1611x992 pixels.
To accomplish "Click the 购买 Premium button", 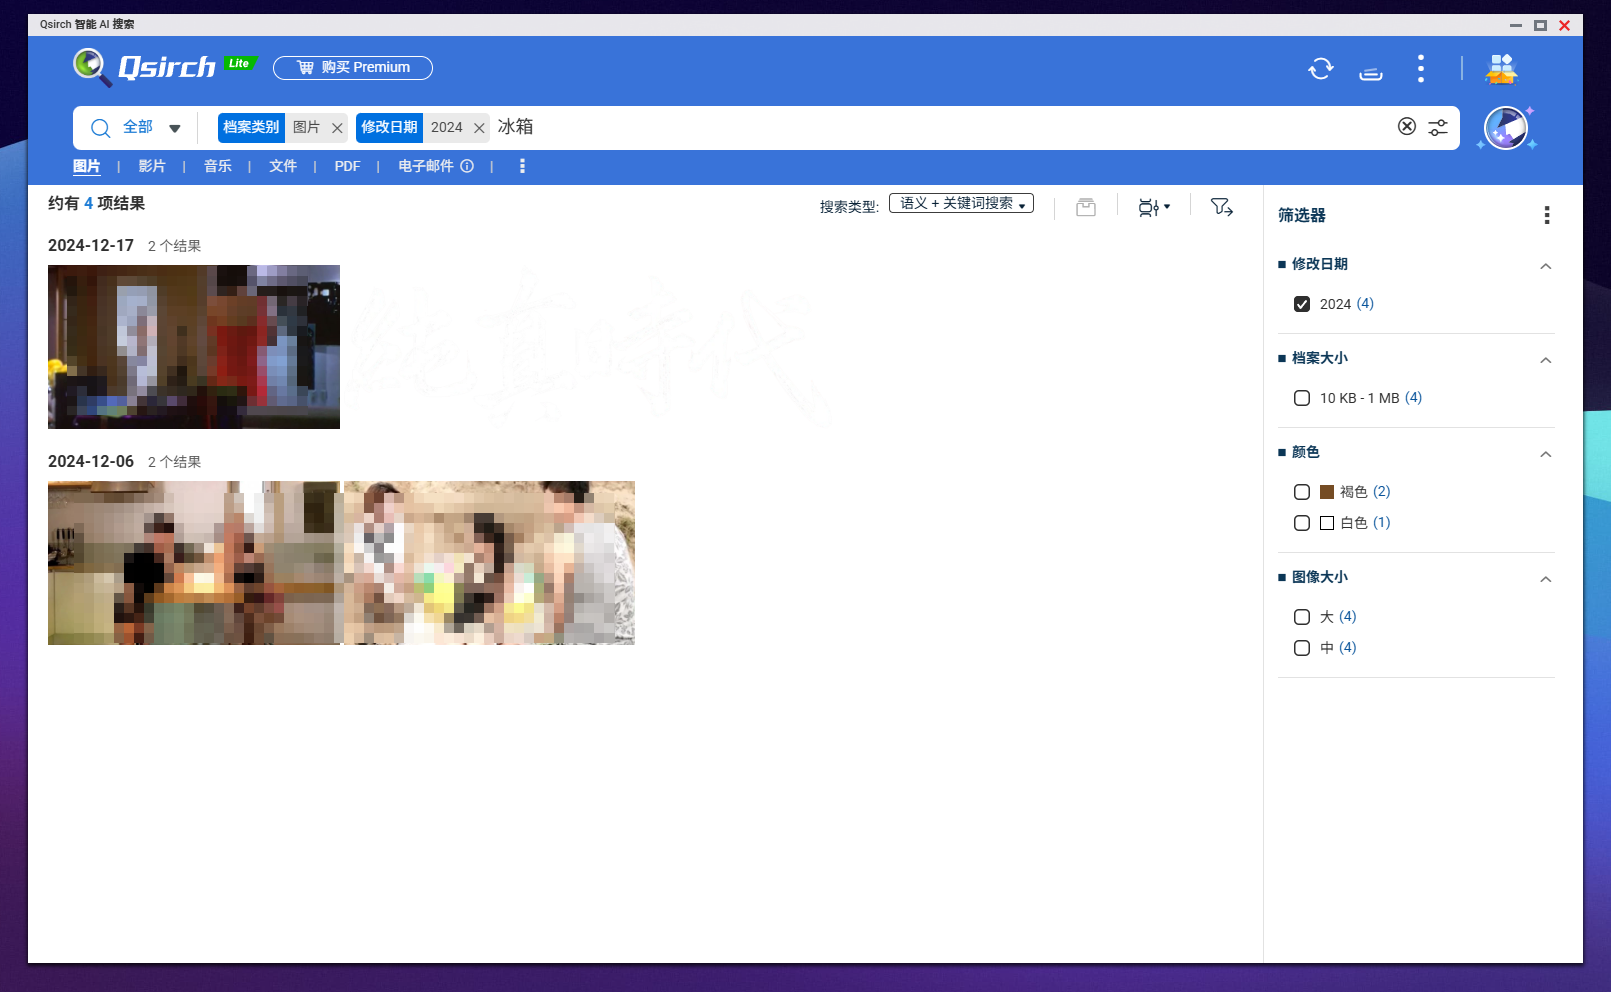I will click(353, 67).
